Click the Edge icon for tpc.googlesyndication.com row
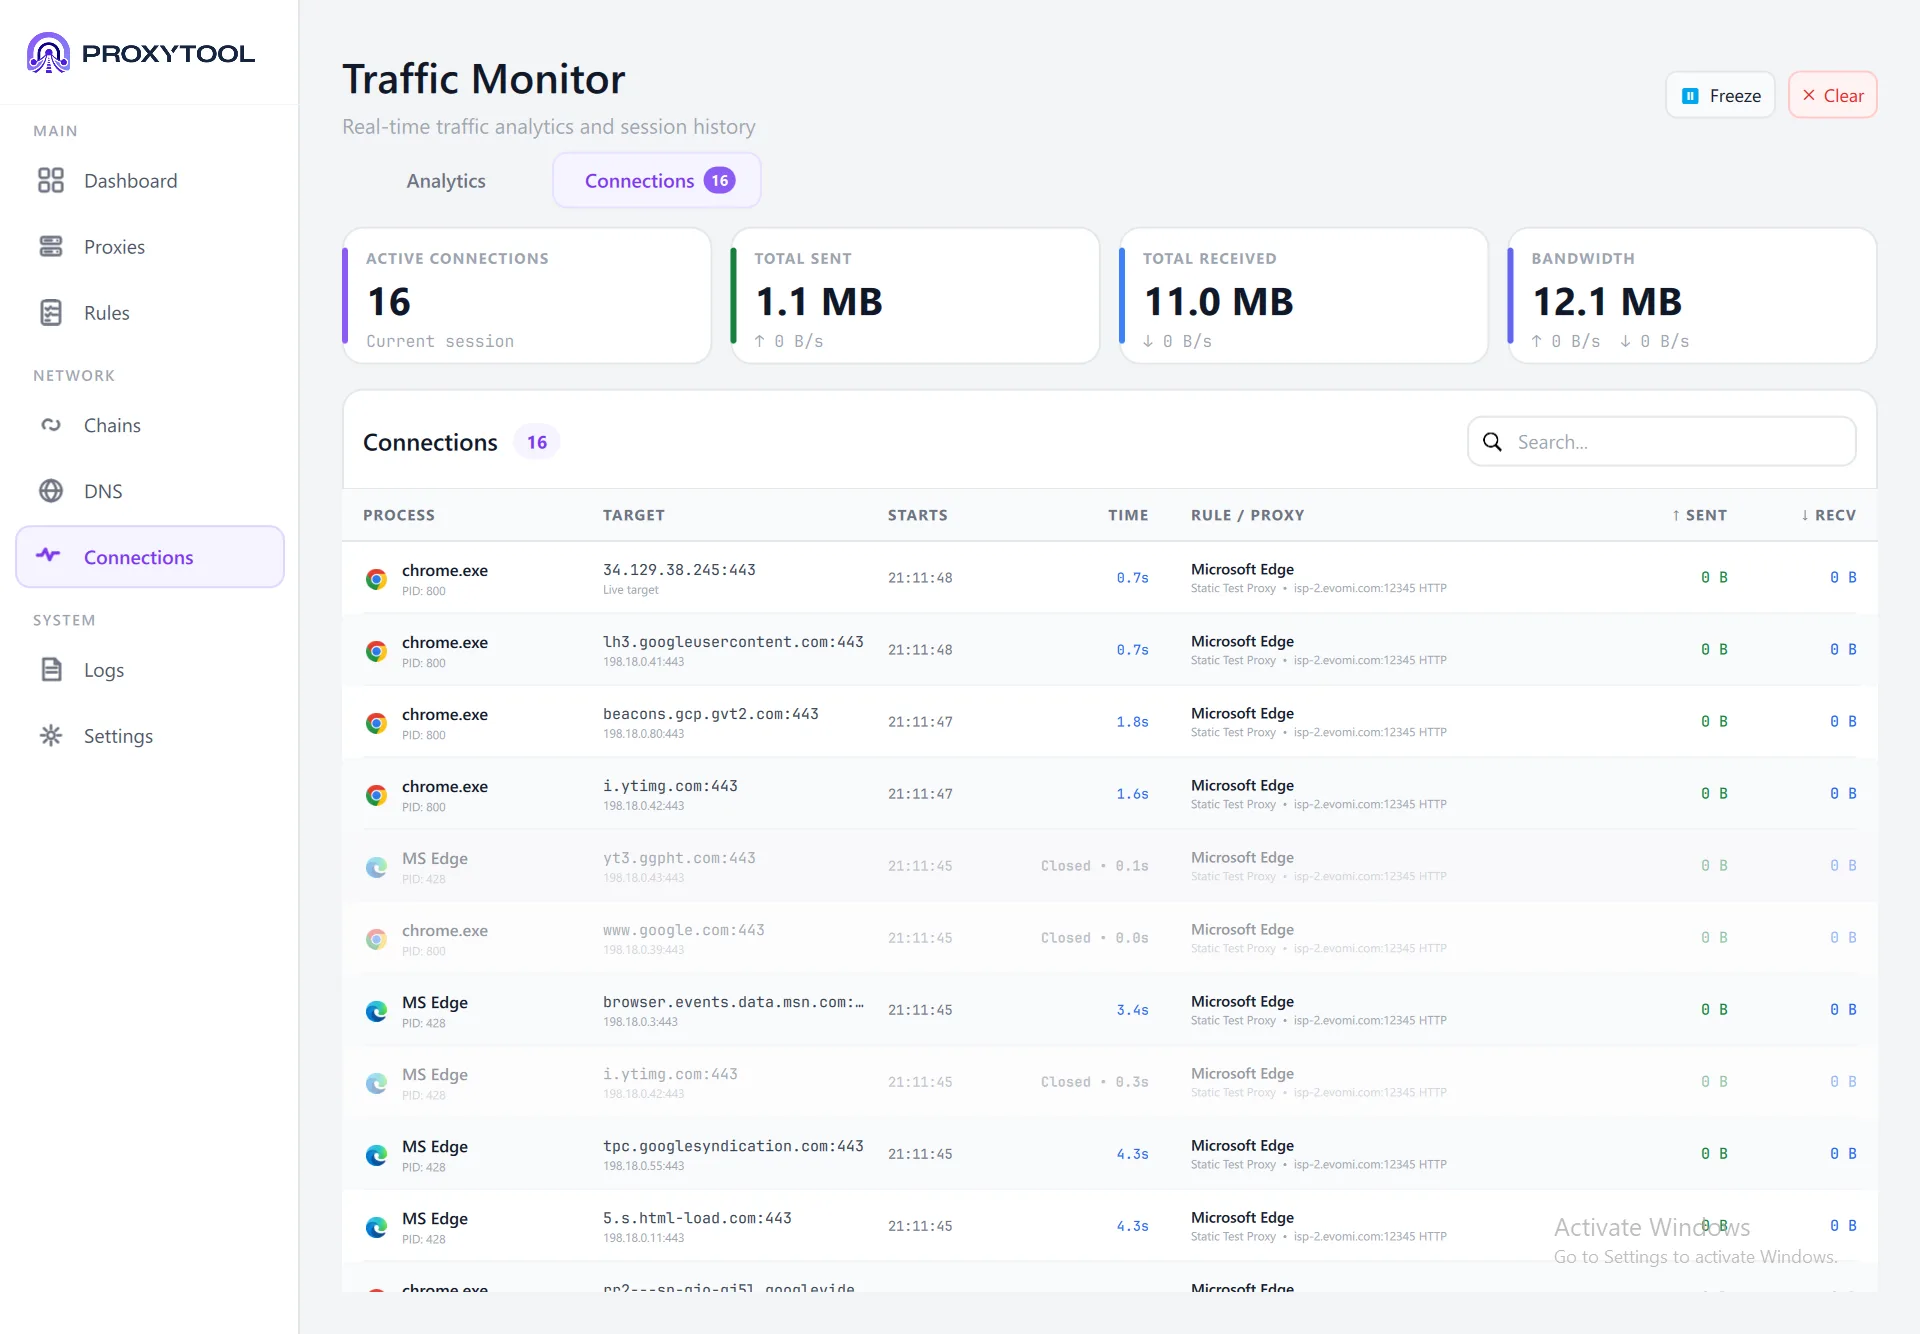1920x1334 pixels. (x=376, y=1155)
